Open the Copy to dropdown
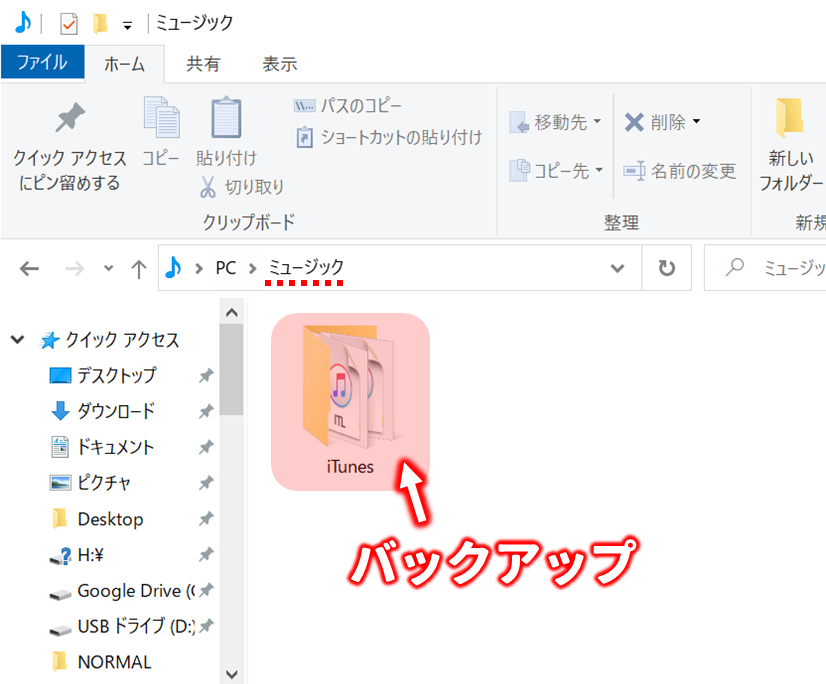This screenshot has width=826, height=684. (x=556, y=171)
